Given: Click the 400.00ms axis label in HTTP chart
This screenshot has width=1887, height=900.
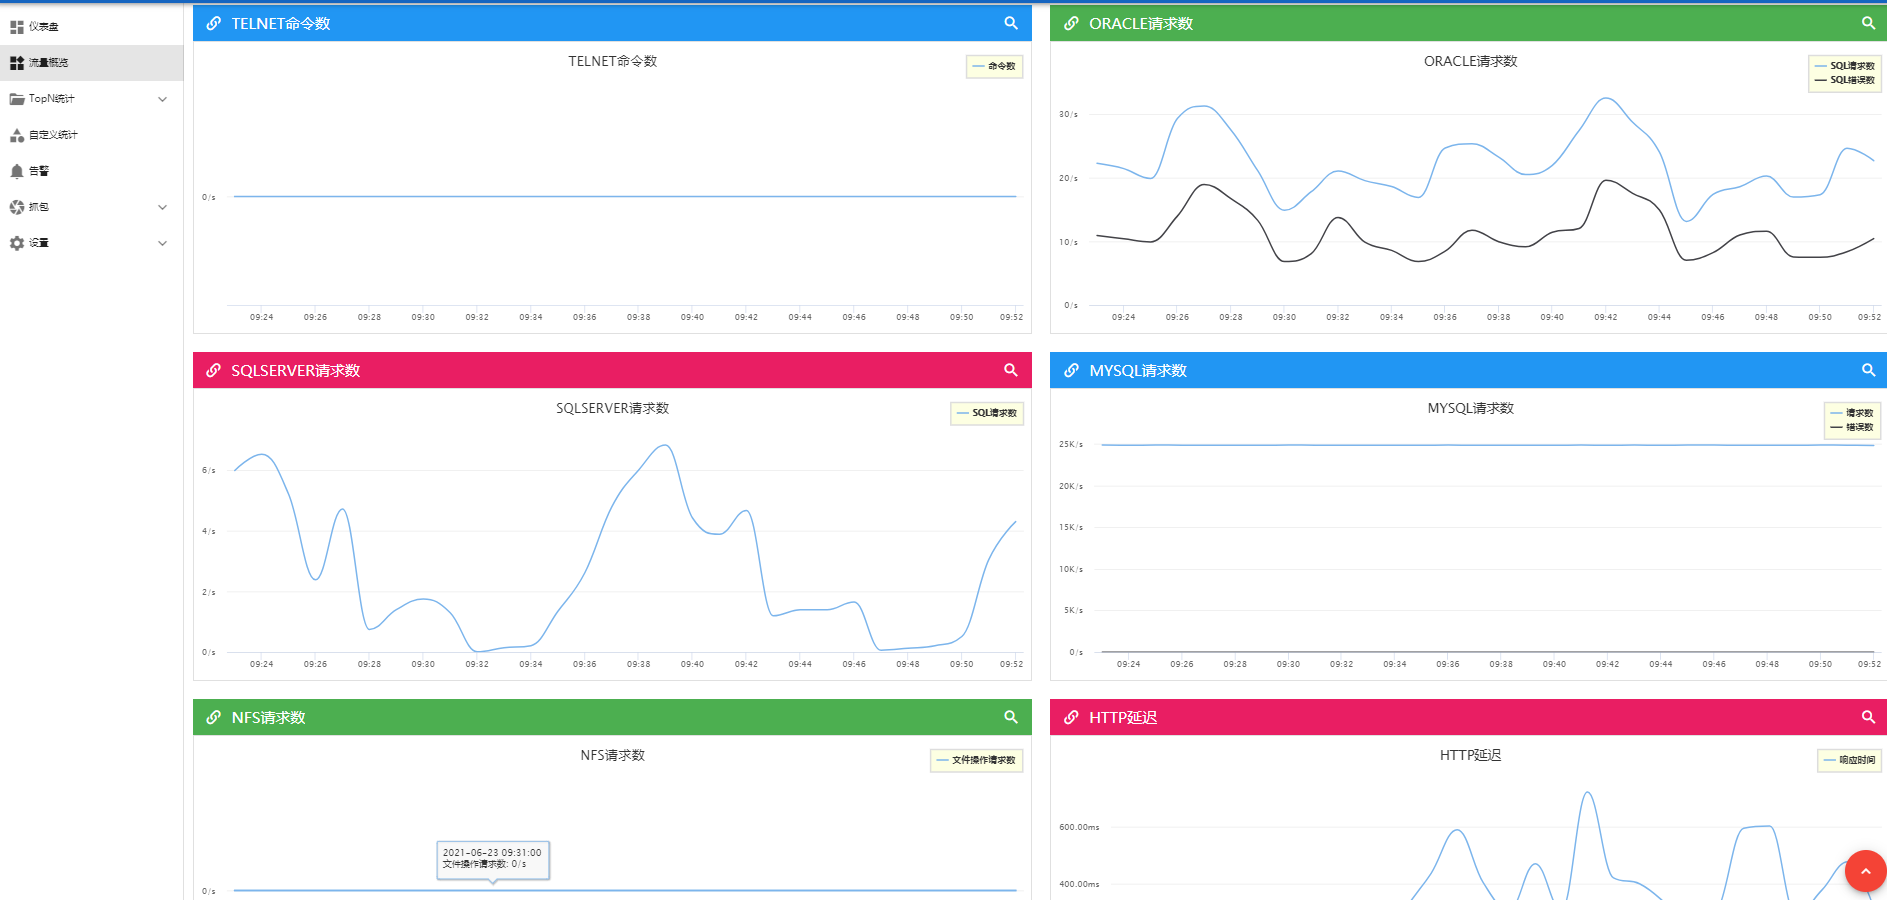Looking at the screenshot, I should (1080, 884).
